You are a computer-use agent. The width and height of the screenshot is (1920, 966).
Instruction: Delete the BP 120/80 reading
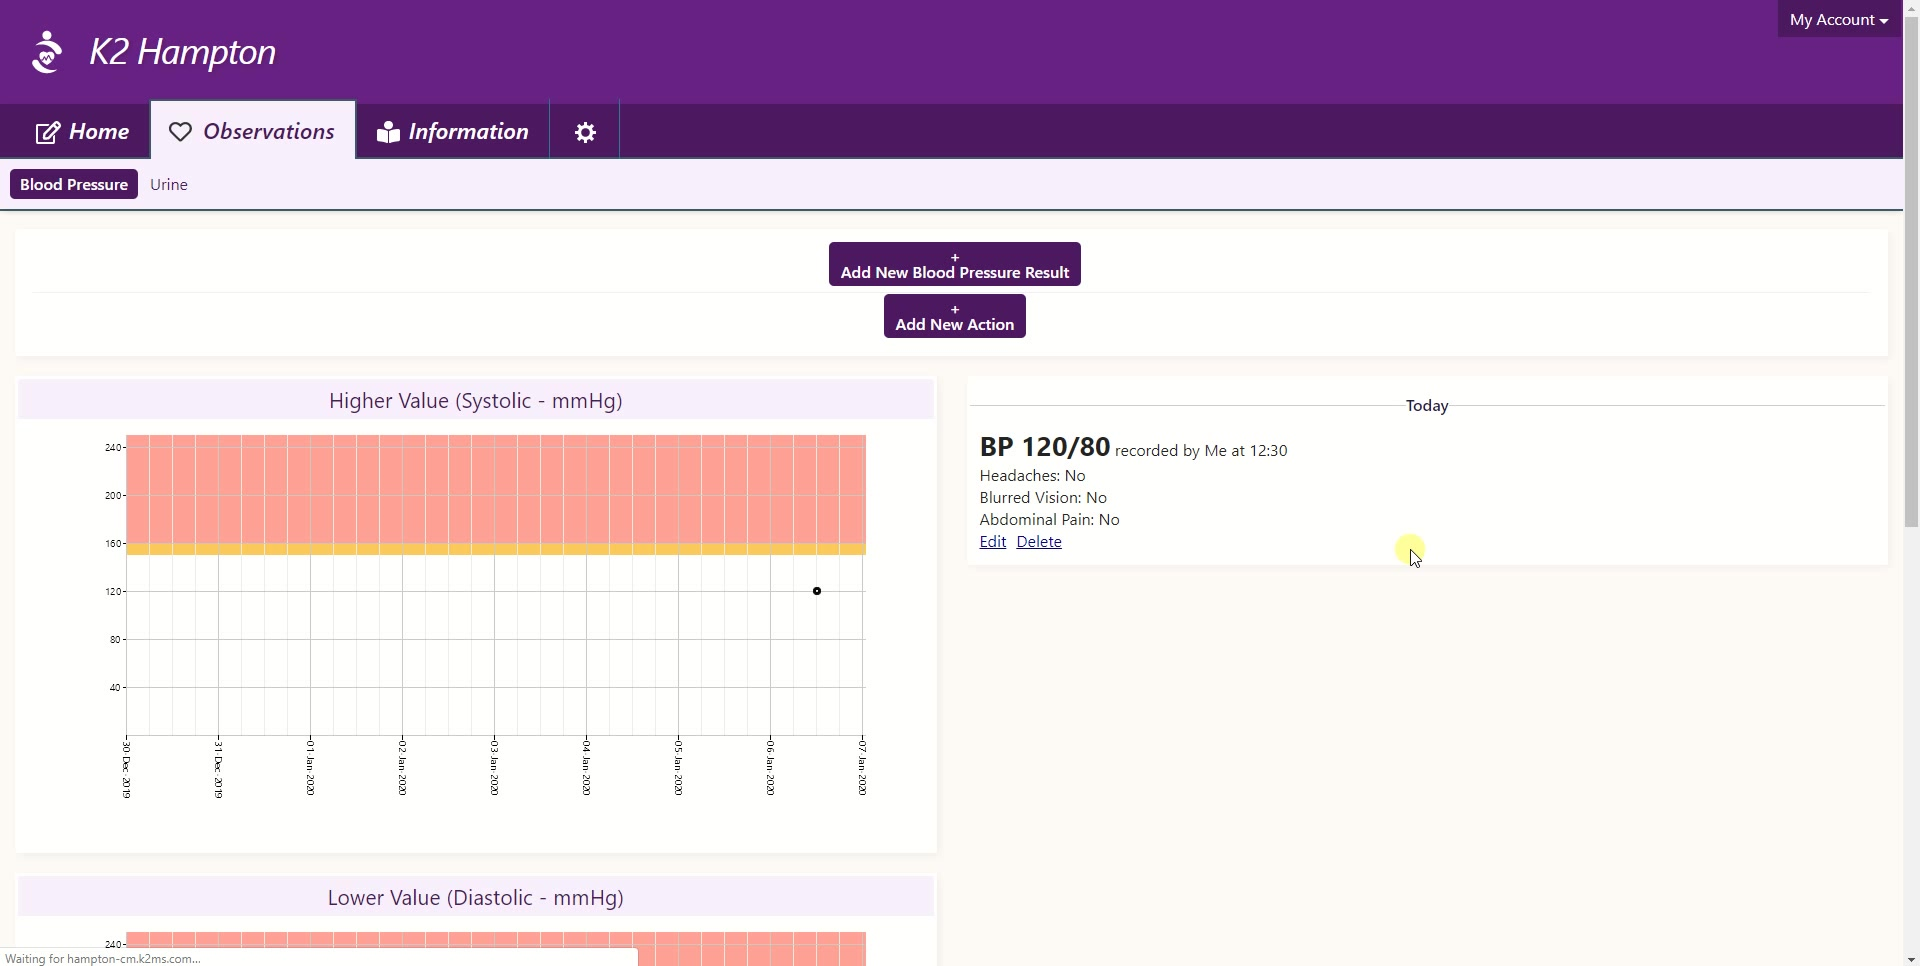pyautogui.click(x=1039, y=542)
